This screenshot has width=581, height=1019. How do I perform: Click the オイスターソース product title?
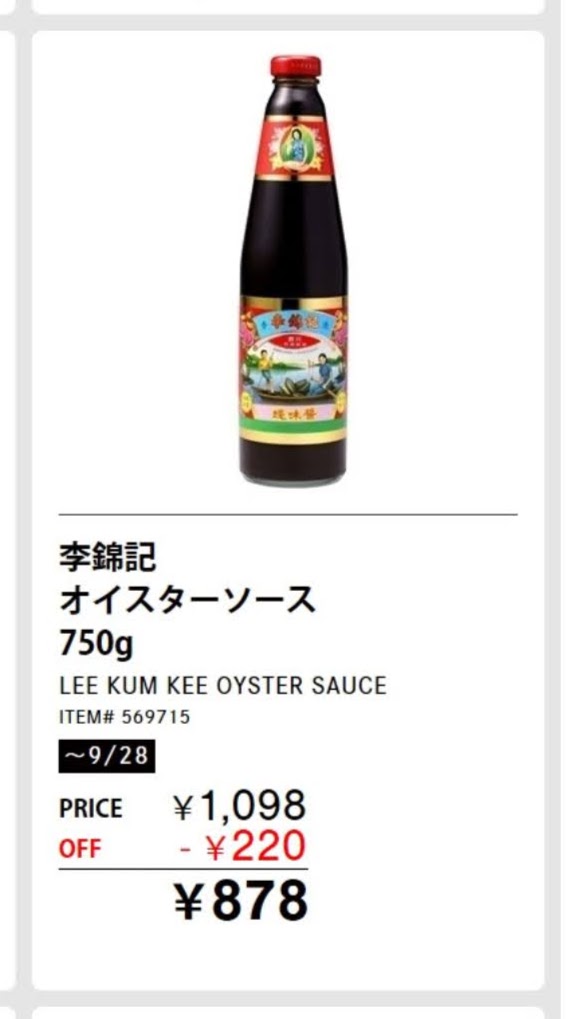click(187, 600)
